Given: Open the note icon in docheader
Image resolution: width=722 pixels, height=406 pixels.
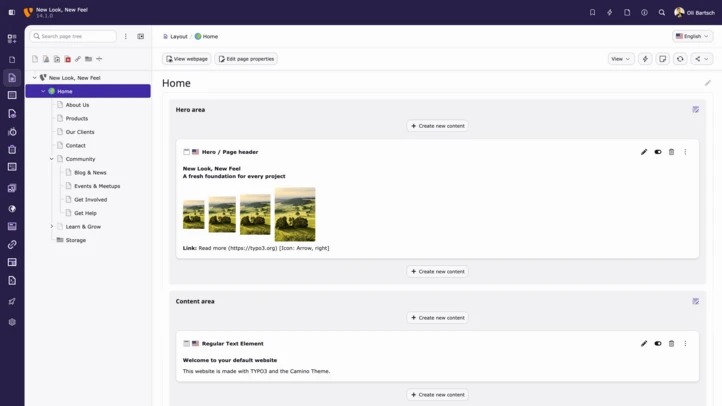Looking at the screenshot, I should (x=663, y=59).
